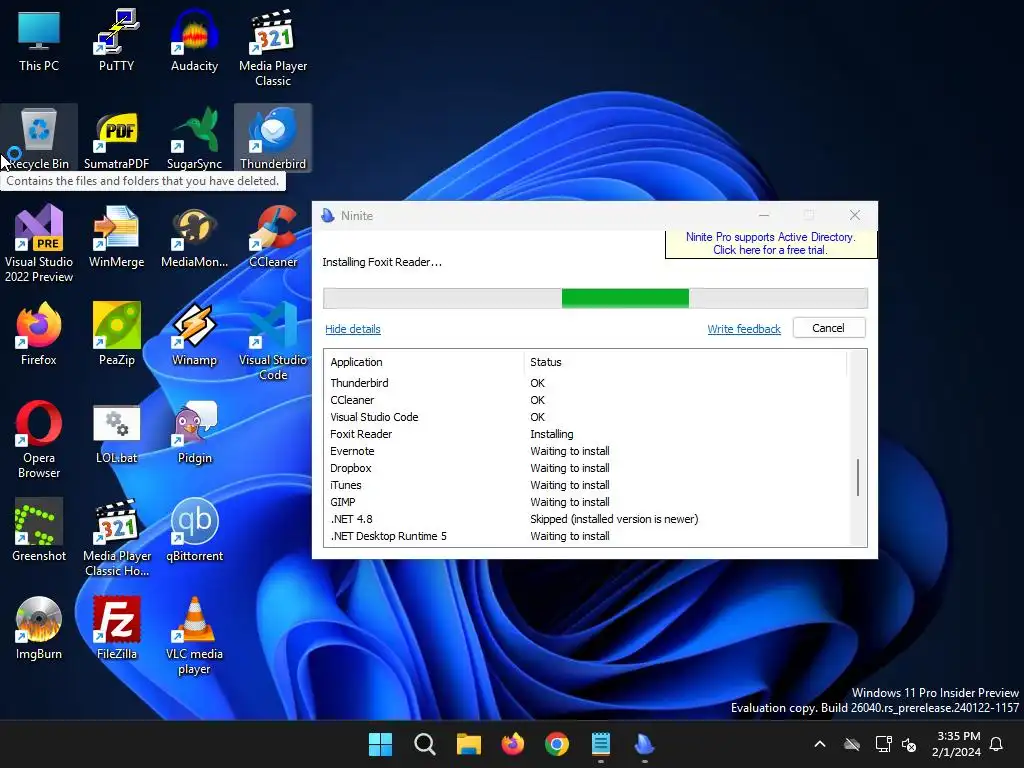Screen dimensions: 1024x768
Task: Select the ImgBurn desktop icon
Action: coord(39,628)
